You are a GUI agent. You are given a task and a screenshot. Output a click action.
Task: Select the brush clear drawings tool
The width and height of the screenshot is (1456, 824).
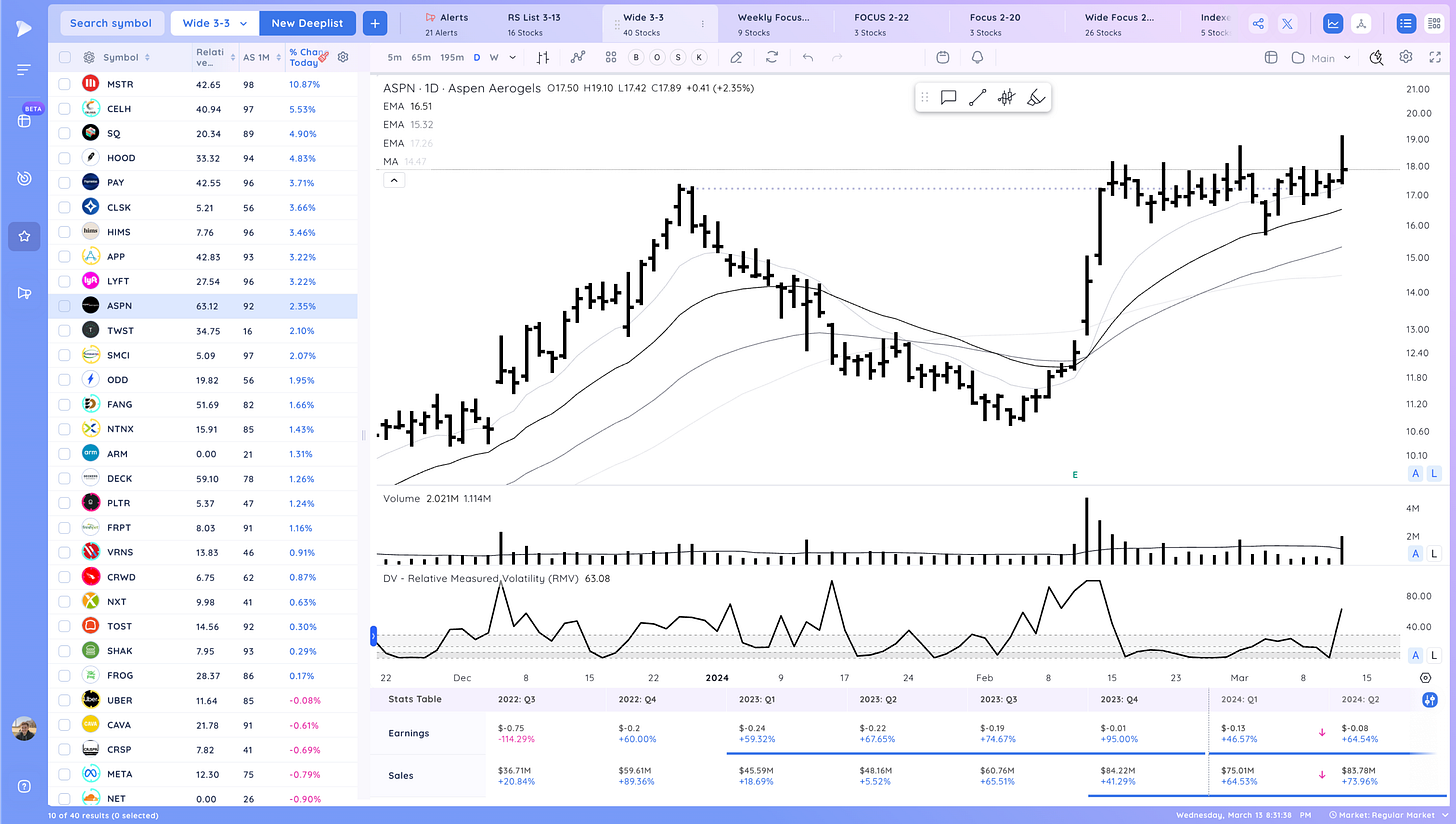[1035, 97]
